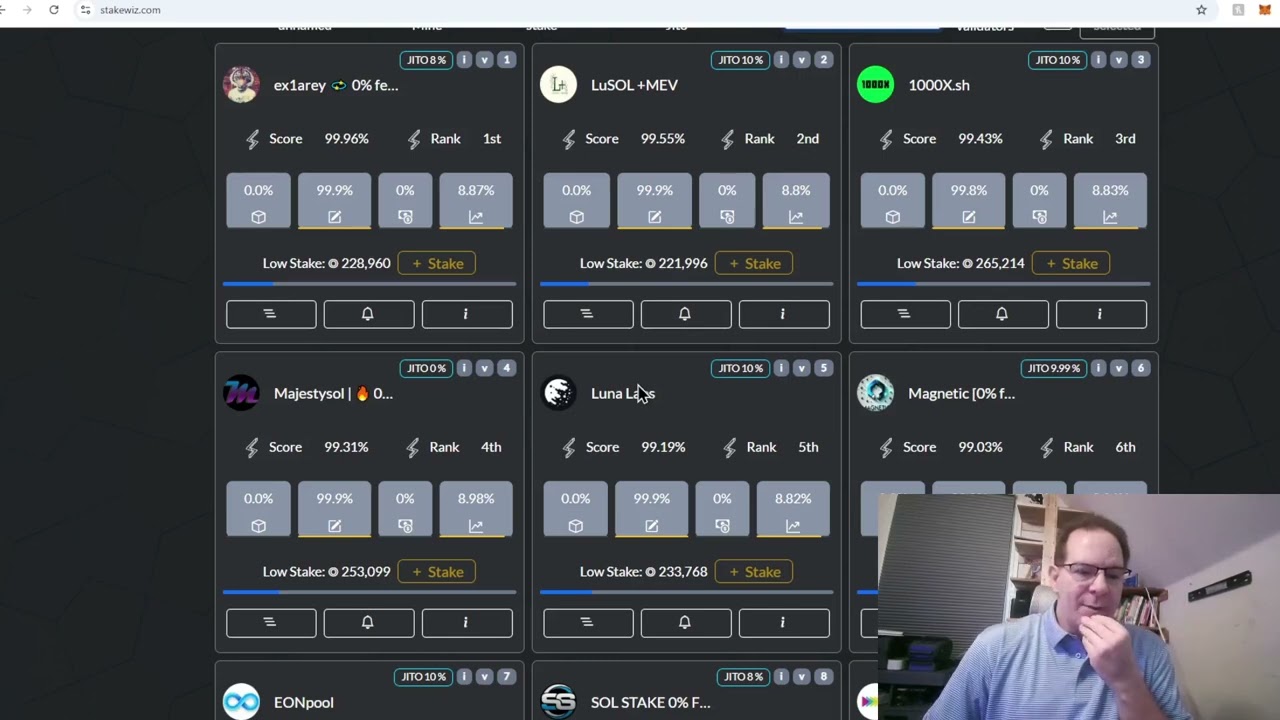1280x720 pixels.
Task: Open alerts bell for LuSOL +MEV
Action: tap(685, 314)
